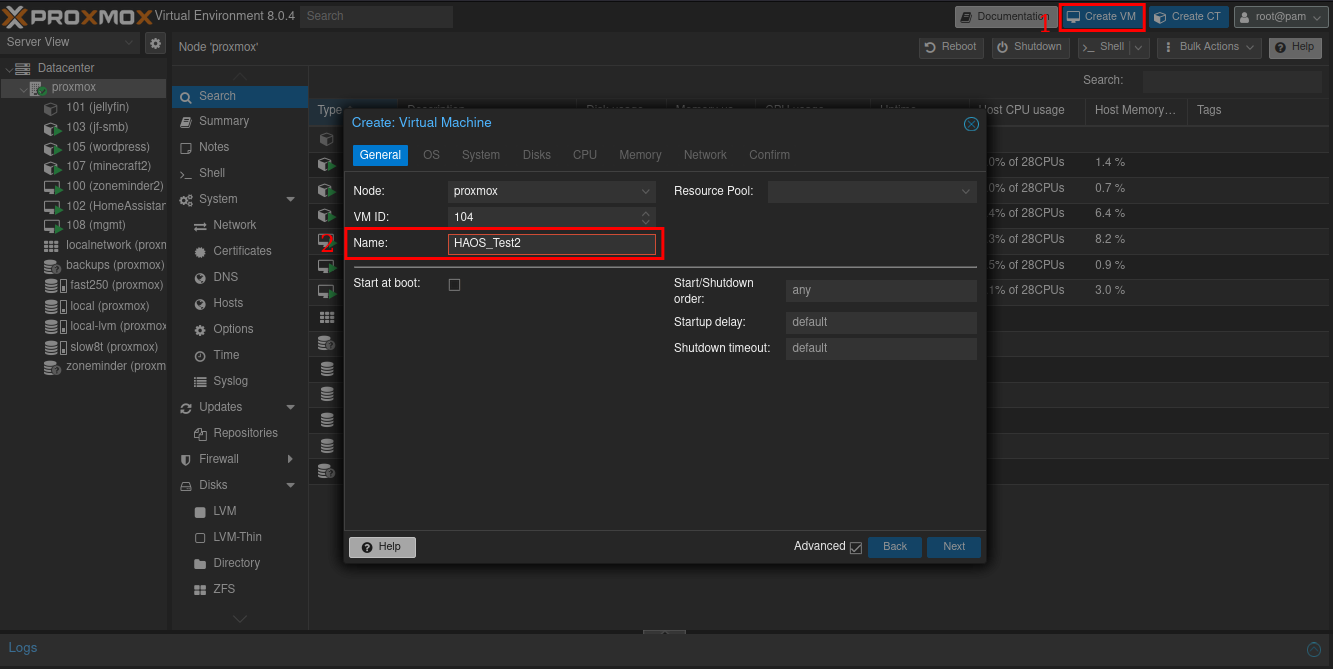
Task: Select VM 108 (mgmt) monitor icon
Action: [51, 226]
